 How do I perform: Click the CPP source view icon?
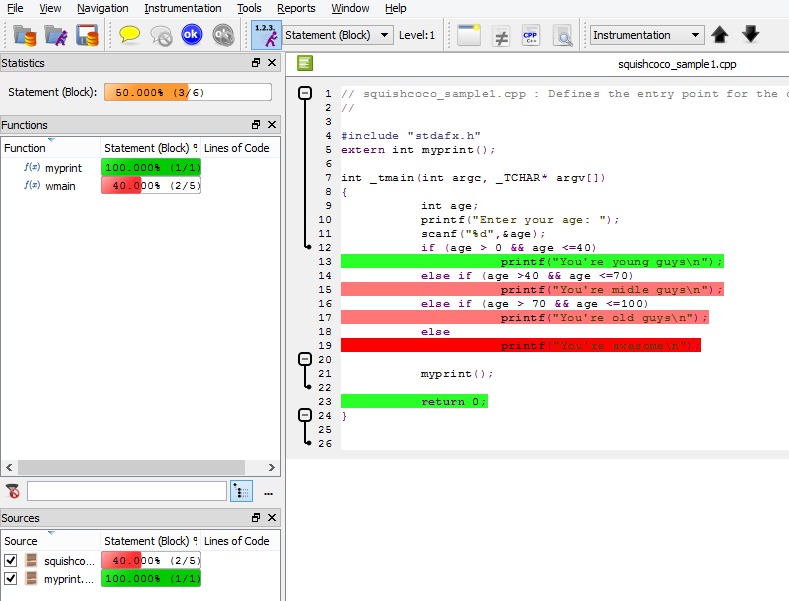(531, 35)
